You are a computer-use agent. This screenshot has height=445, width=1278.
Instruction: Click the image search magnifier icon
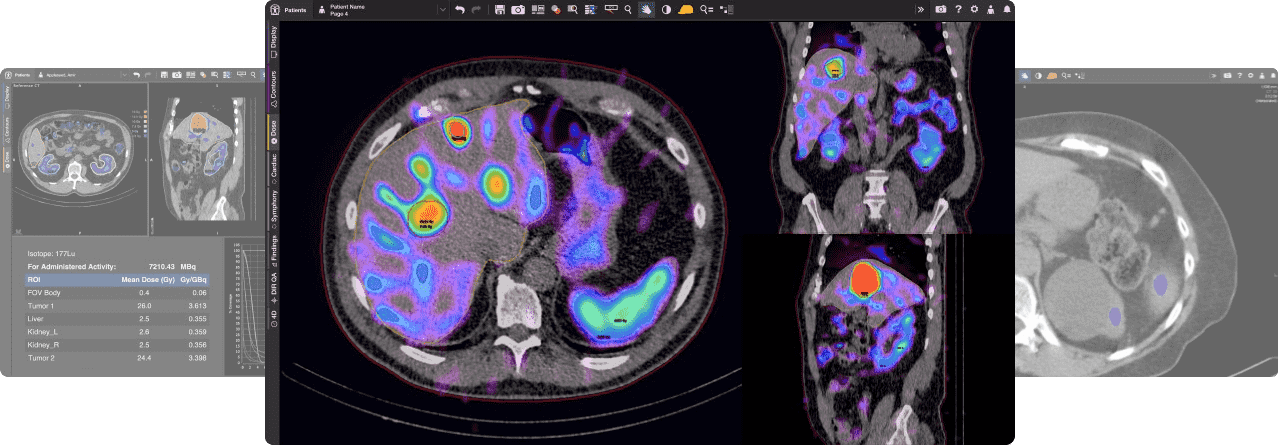click(572, 9)
